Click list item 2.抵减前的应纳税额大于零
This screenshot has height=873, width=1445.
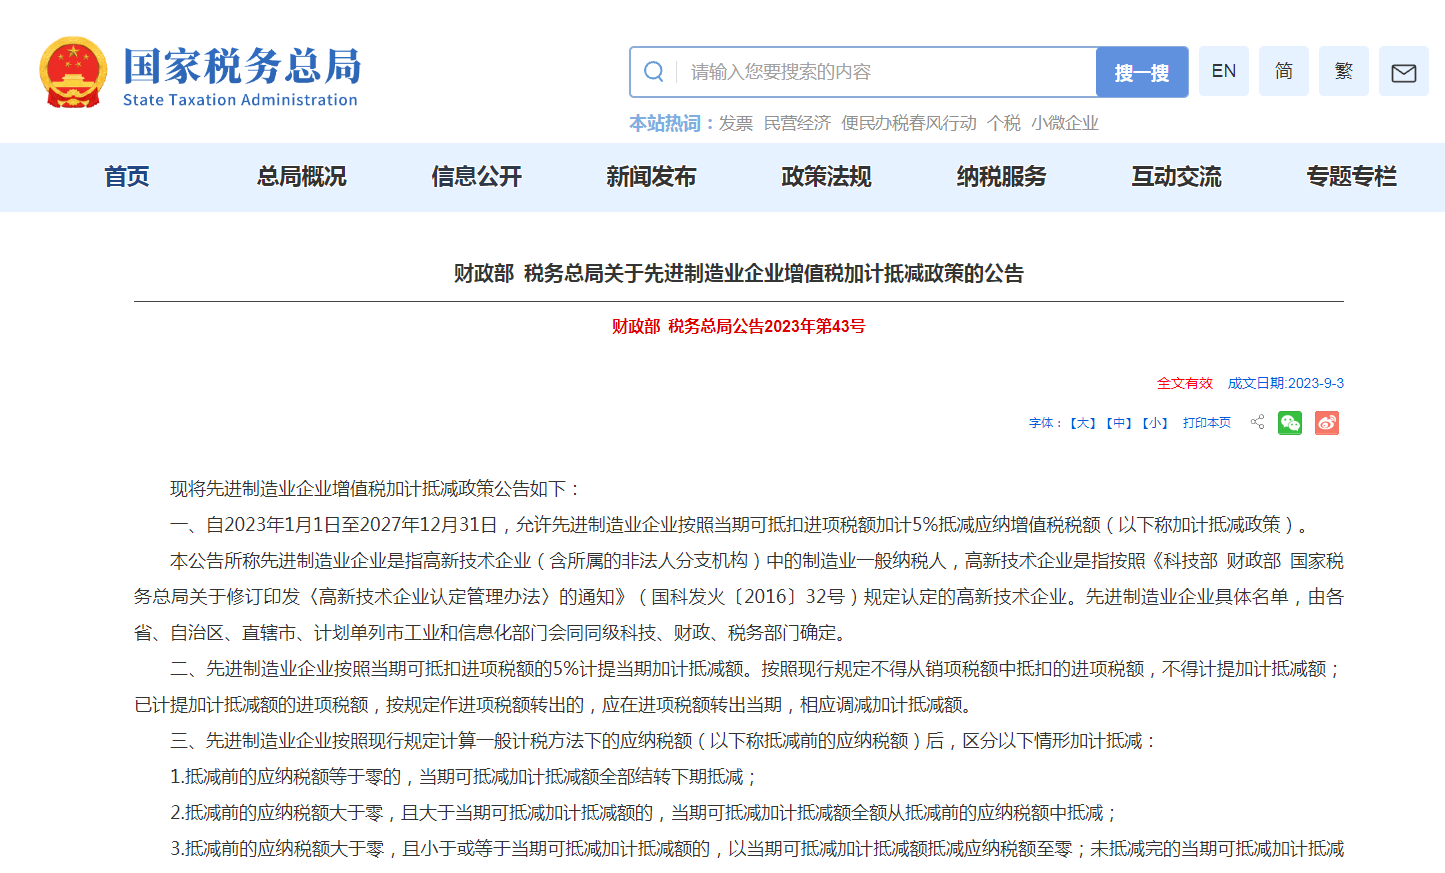645,813
